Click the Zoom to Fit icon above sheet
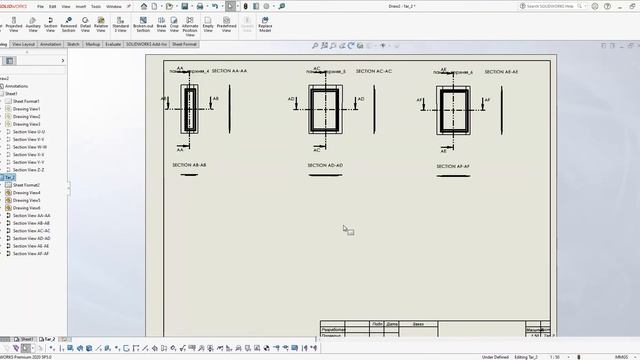The height and width of the screenshot is (360, 640). point(315,46)
